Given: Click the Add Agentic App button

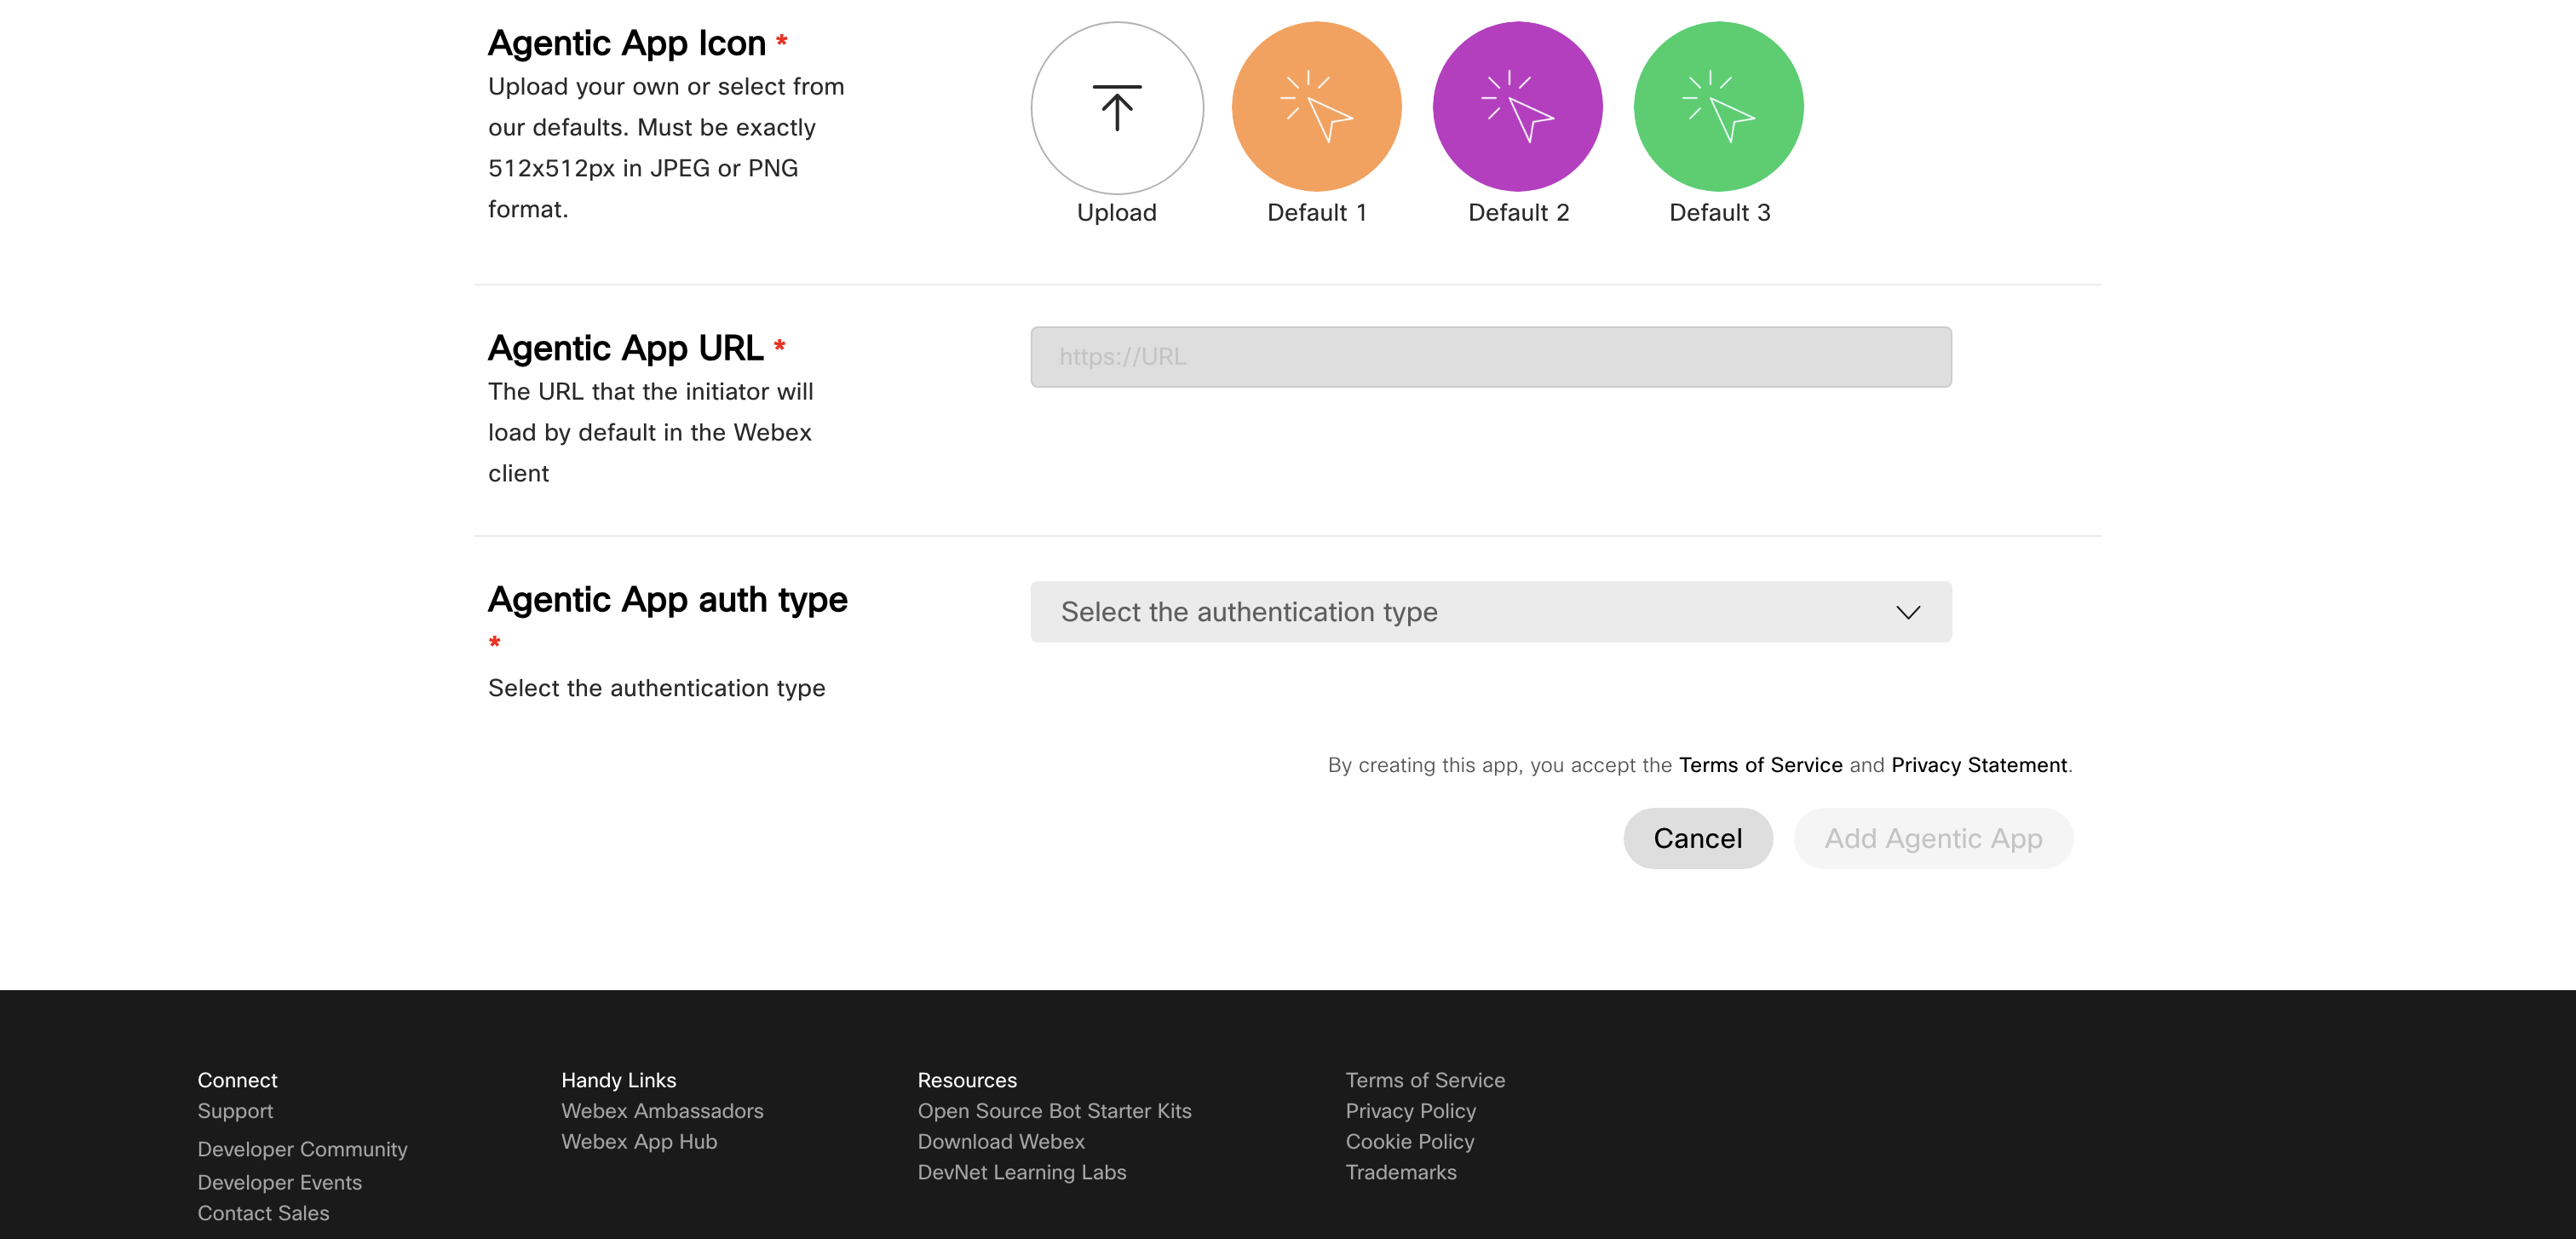Looking at the screenshot, I should coord(1933,838).
